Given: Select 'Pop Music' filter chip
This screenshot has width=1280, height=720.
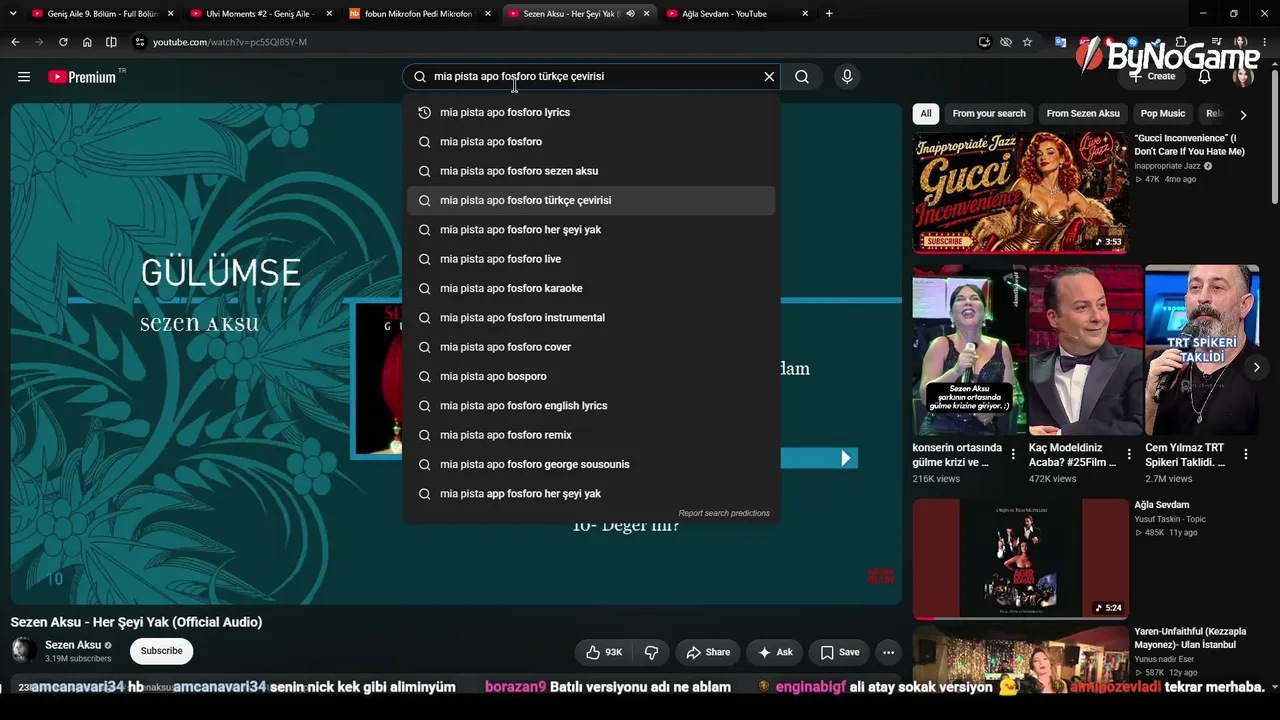Looking at the screenshot, I should pyautogui.click(x=1163, y=114).
